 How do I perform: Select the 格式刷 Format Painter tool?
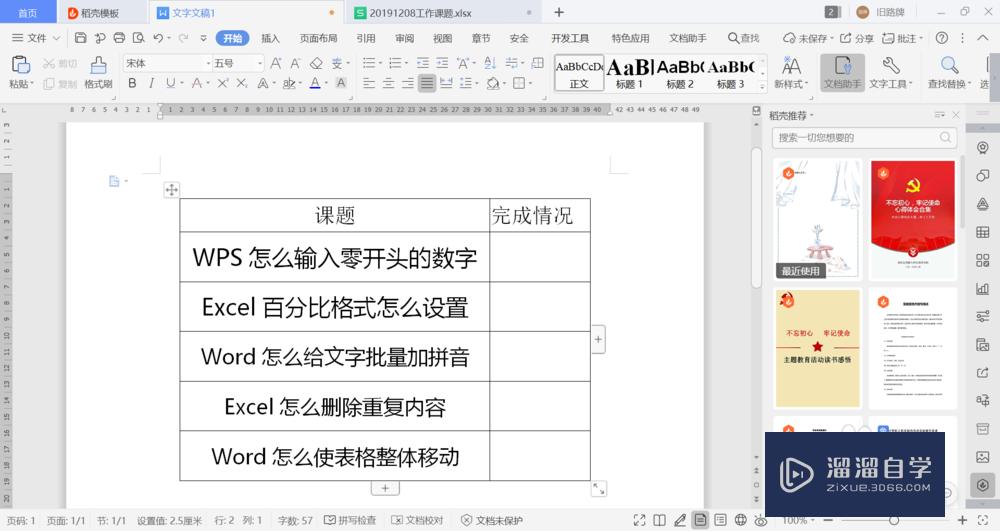(x=98, y=72)
